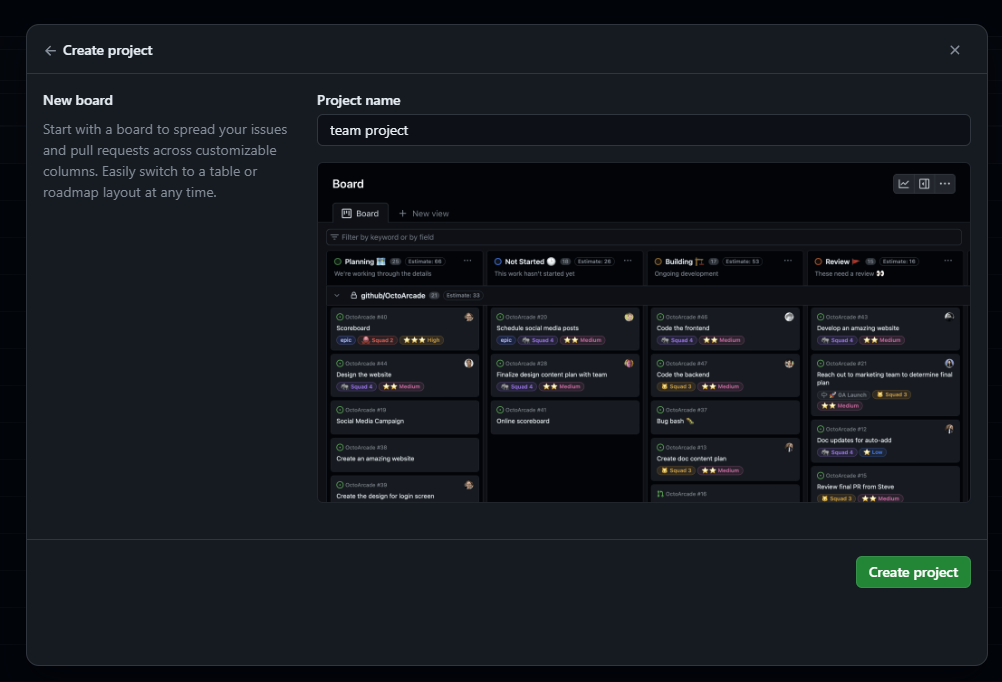The height and width of the screenshot is (682, 1002).
Task: Click the Planning column status circle
Action: click(337, 261)
